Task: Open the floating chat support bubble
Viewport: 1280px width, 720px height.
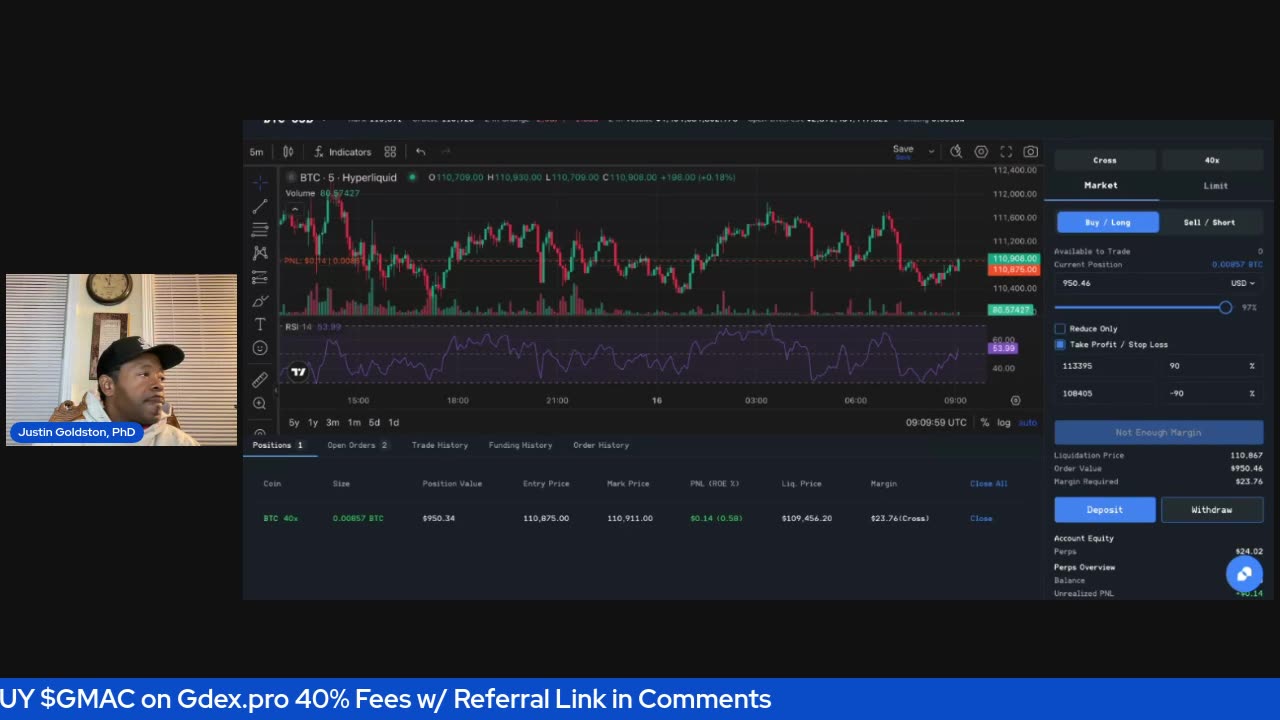Action: [1244, 574]
